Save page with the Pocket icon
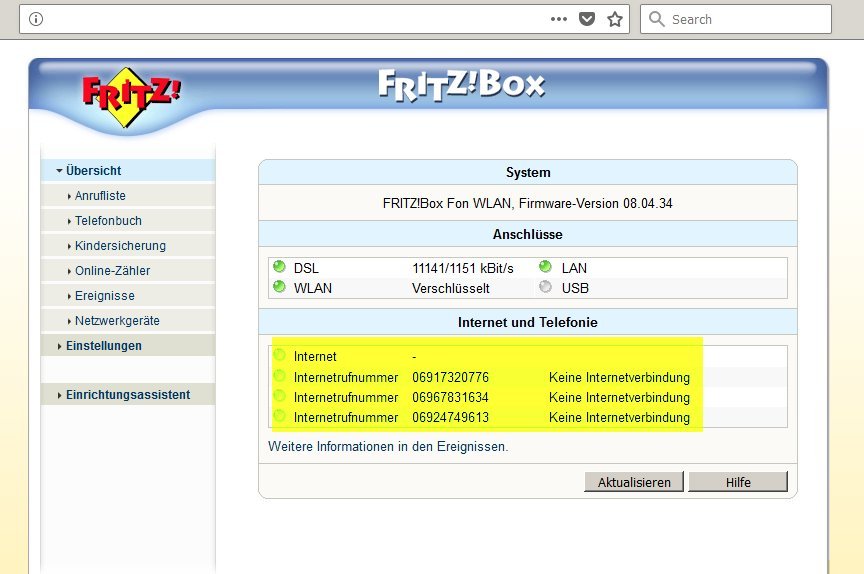864x574 pixels. 587,19
